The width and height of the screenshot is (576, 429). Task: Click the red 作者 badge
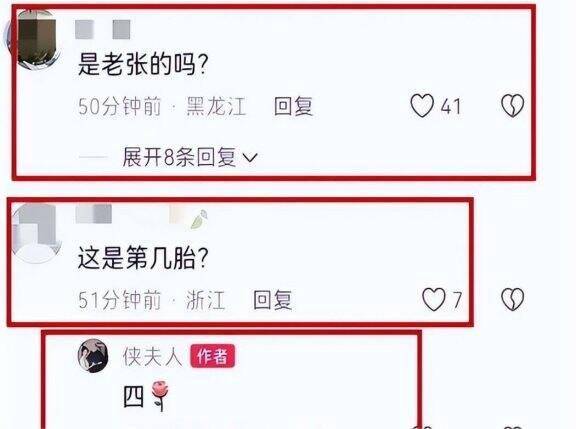[x=212, y=356]
